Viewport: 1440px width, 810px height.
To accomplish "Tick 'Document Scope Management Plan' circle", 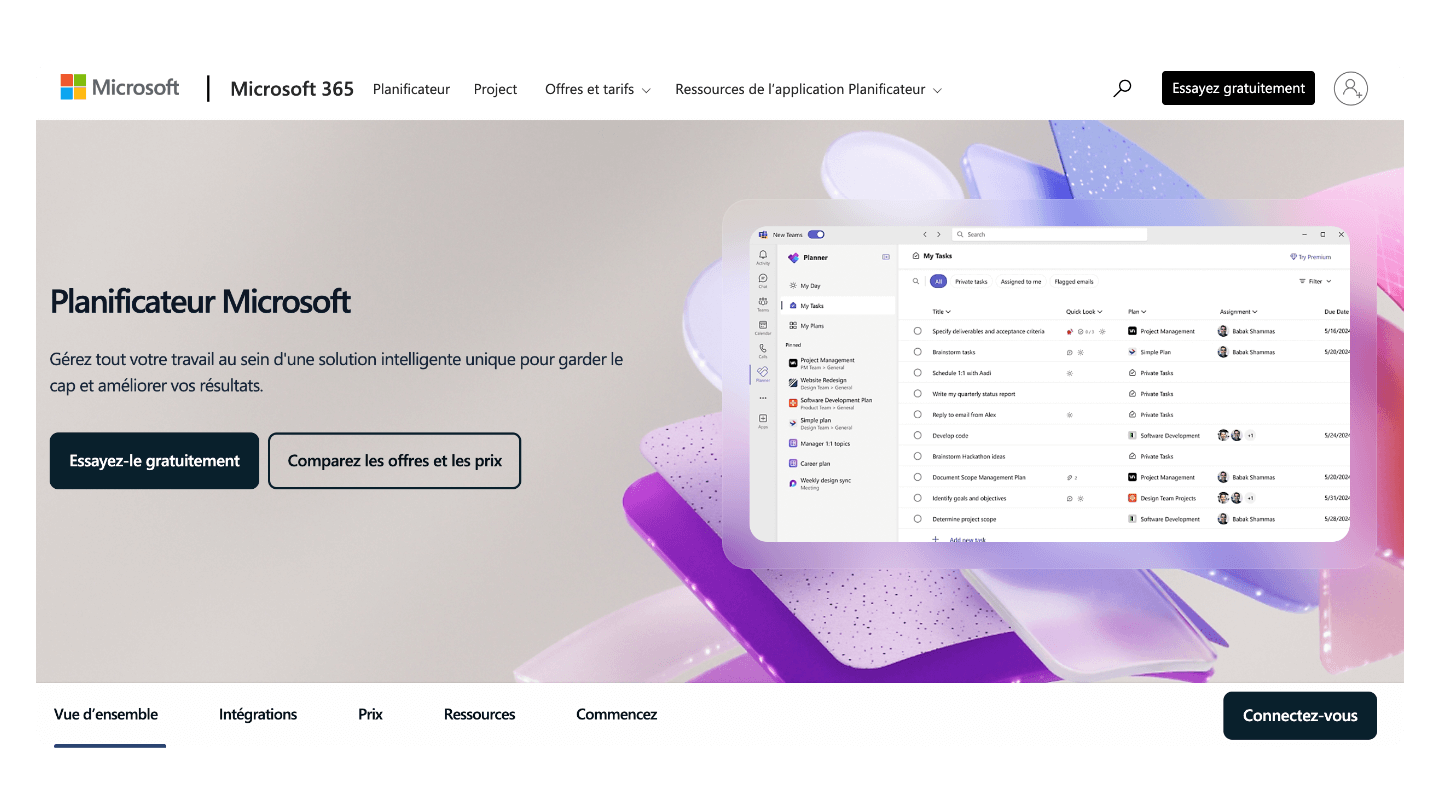I will (x=918, y=477).
